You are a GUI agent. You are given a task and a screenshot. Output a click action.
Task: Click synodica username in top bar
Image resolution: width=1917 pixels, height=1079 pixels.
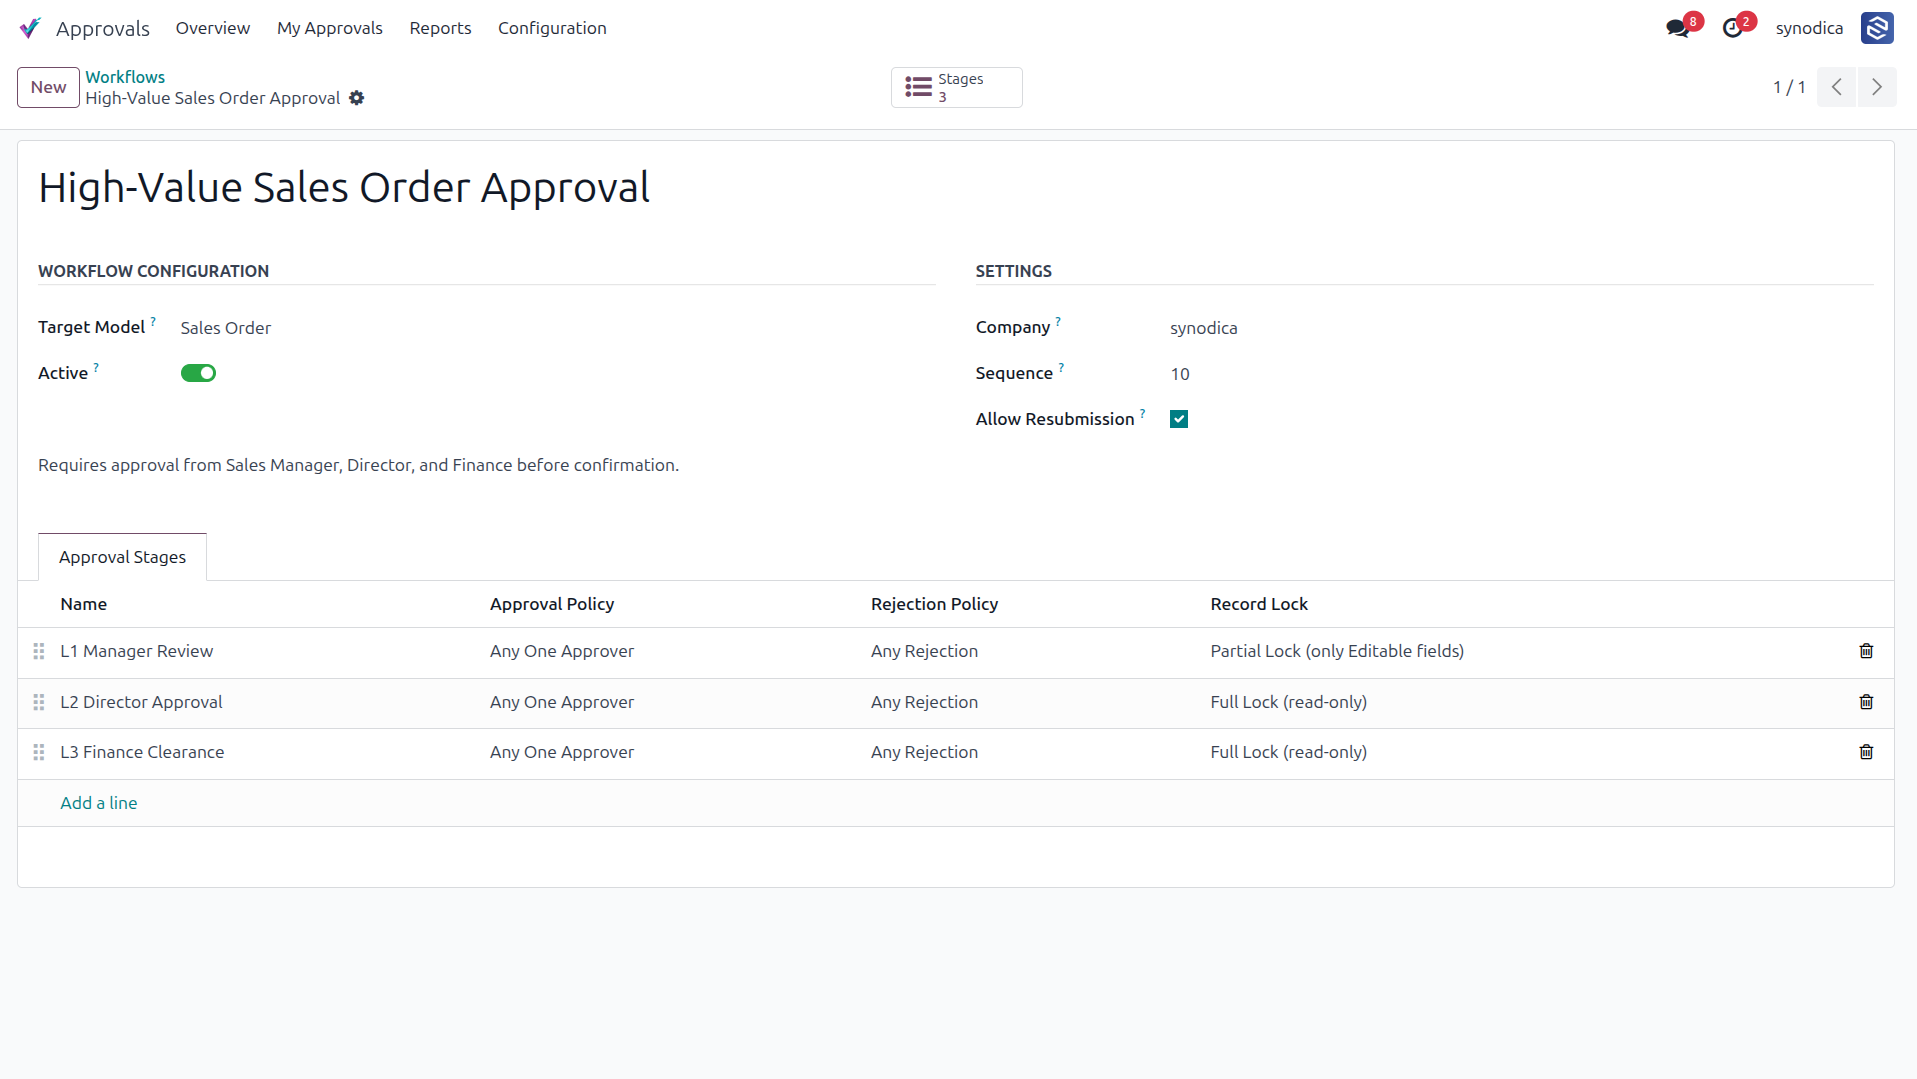pyautogui.click(x=1809, y=28)
